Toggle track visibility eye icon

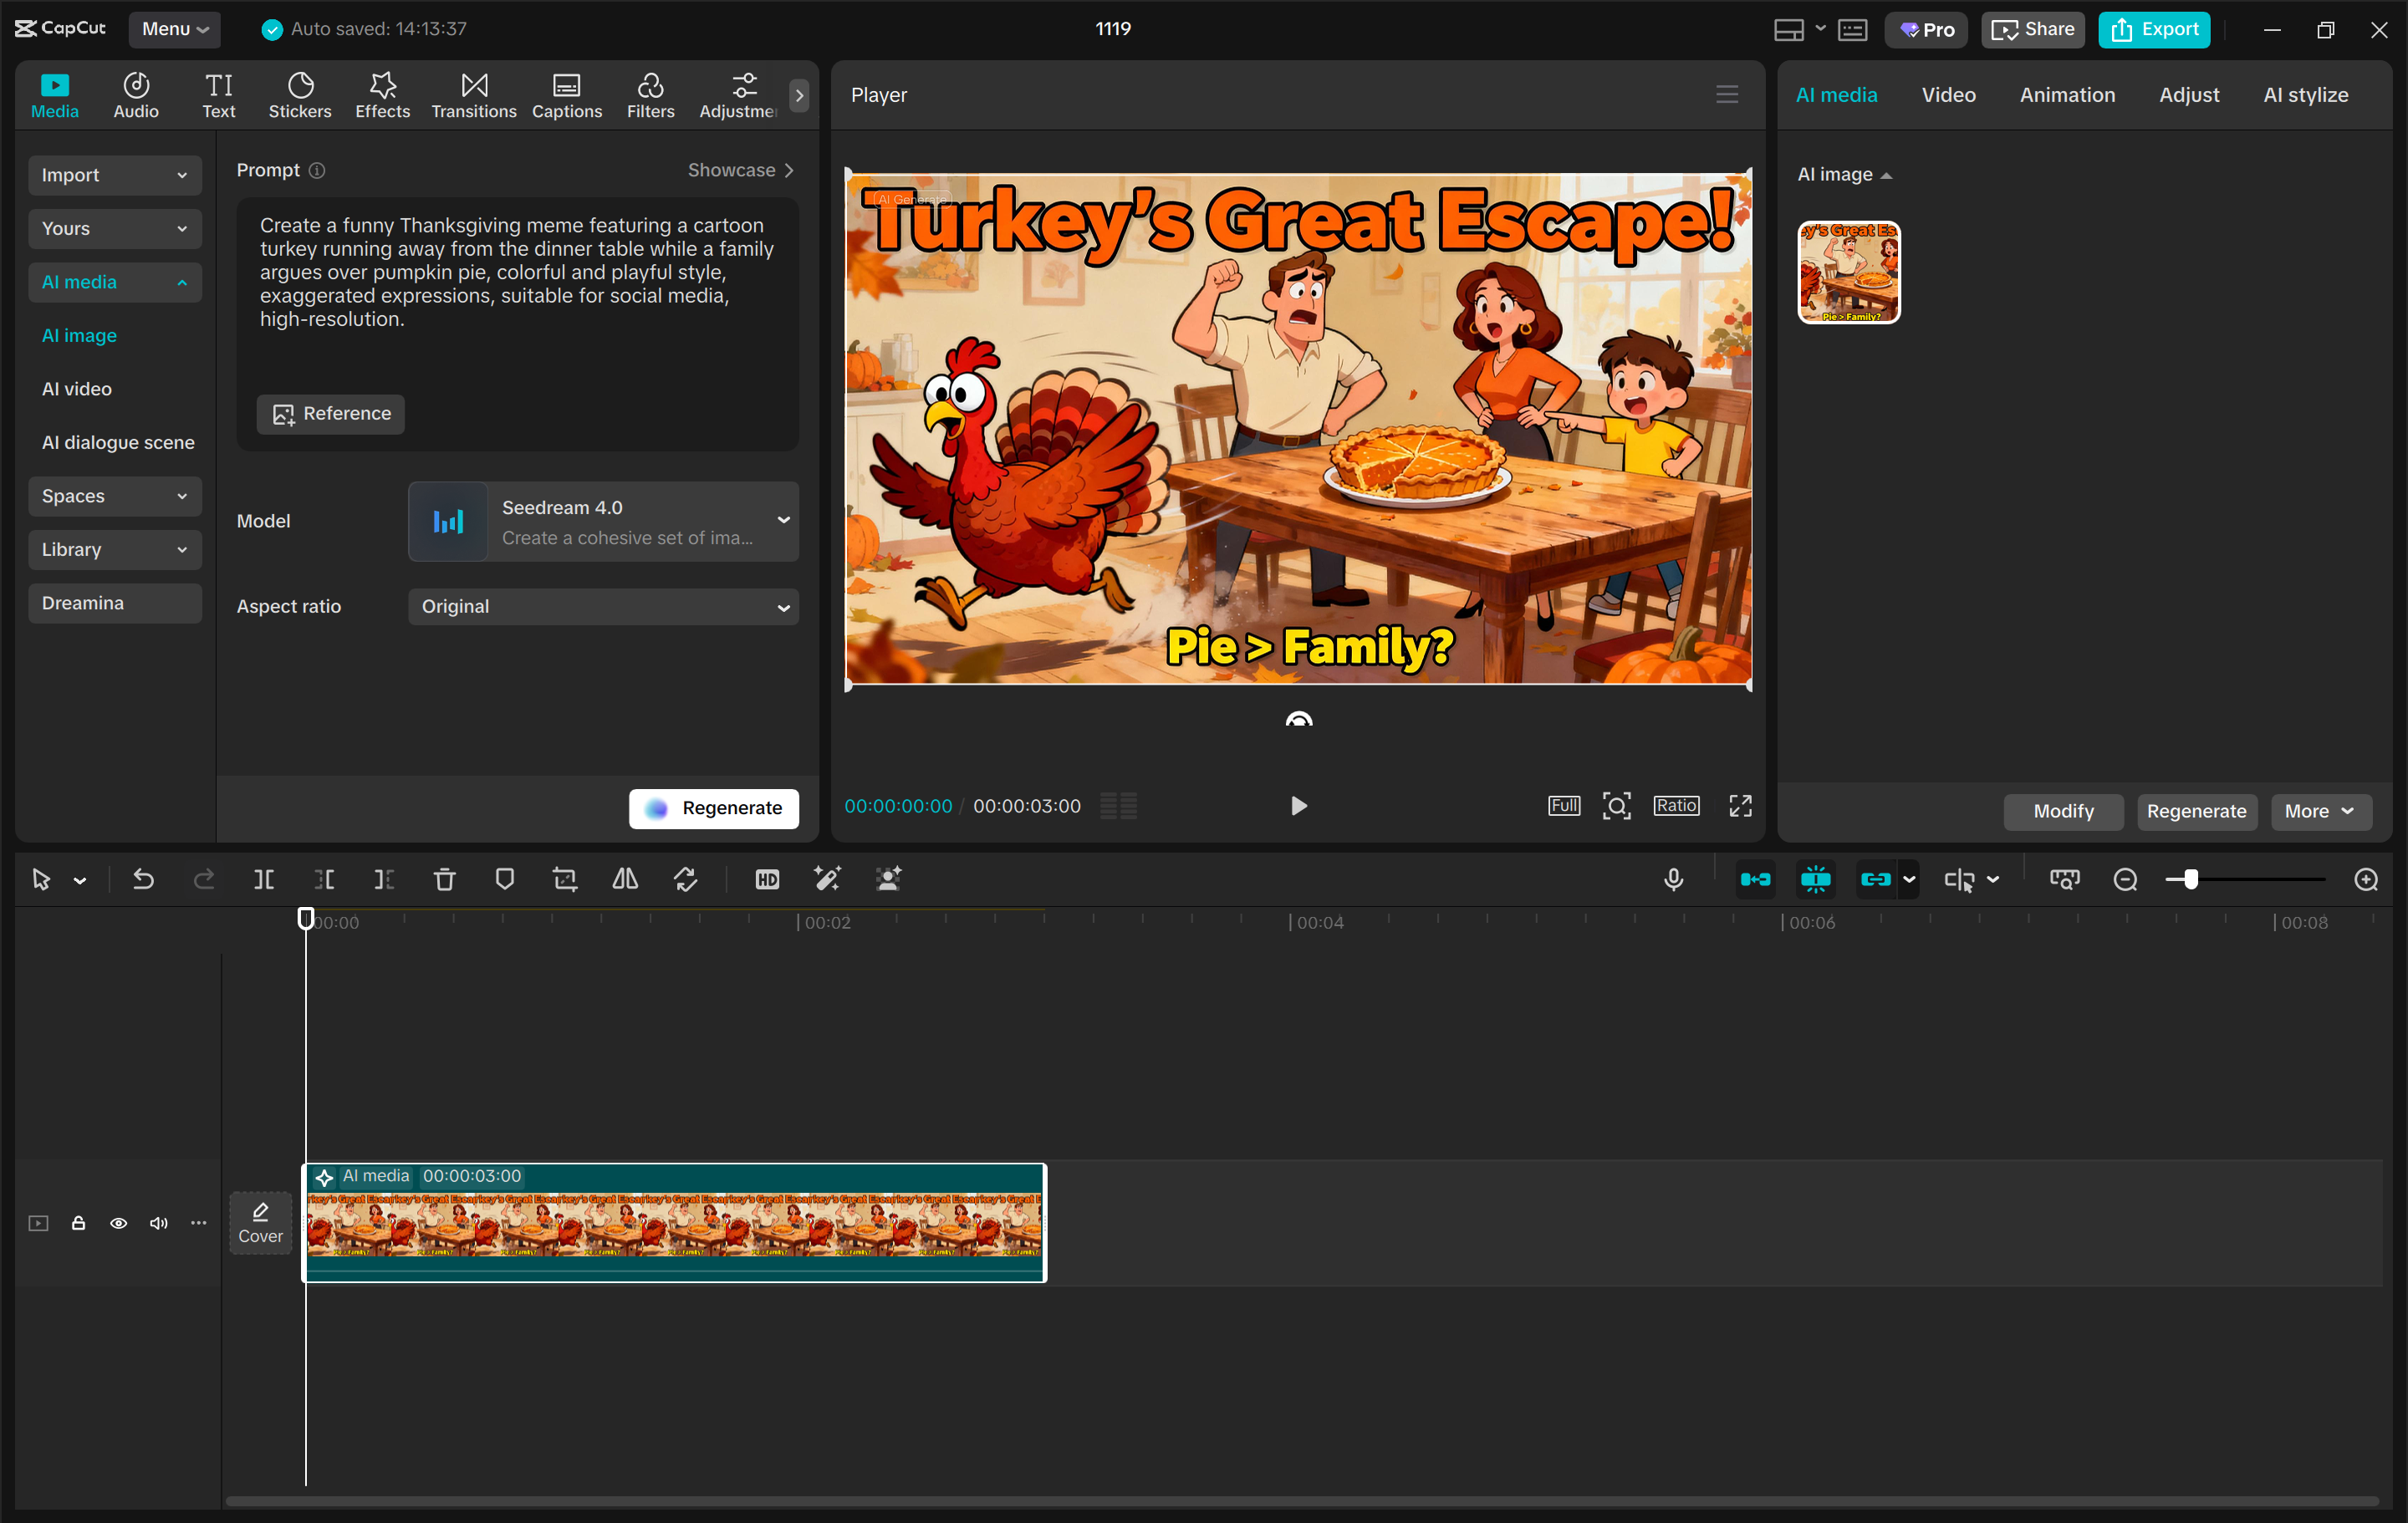click(119, 1223)
